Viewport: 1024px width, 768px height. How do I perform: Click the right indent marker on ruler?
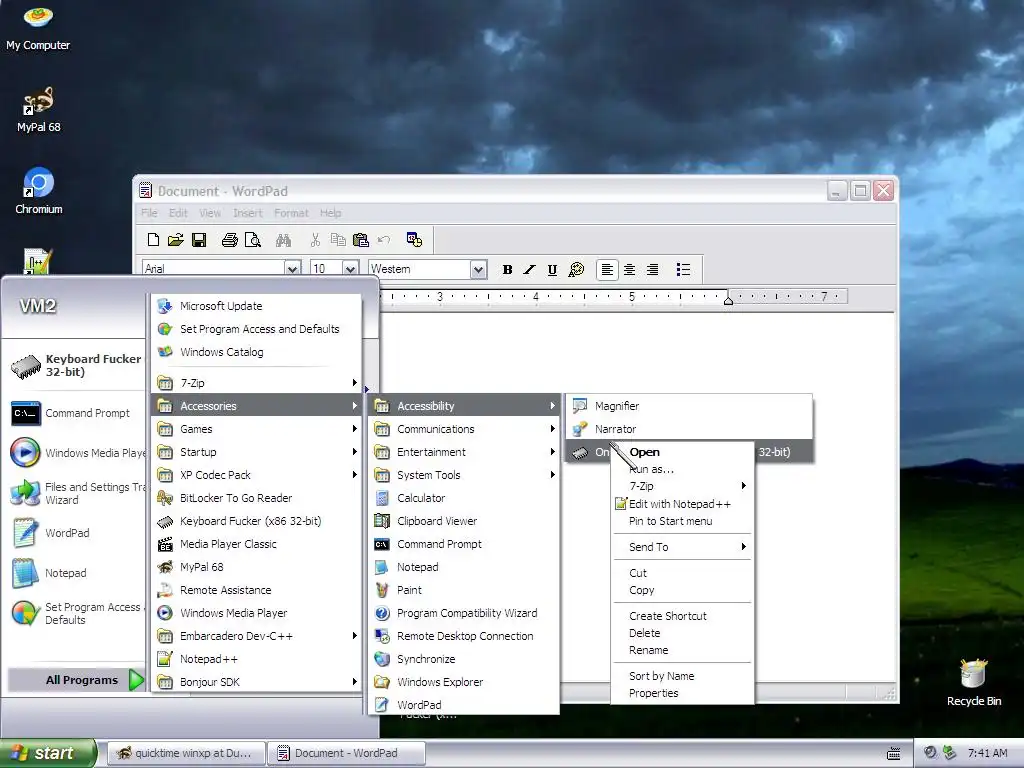[x=728, y=300]
